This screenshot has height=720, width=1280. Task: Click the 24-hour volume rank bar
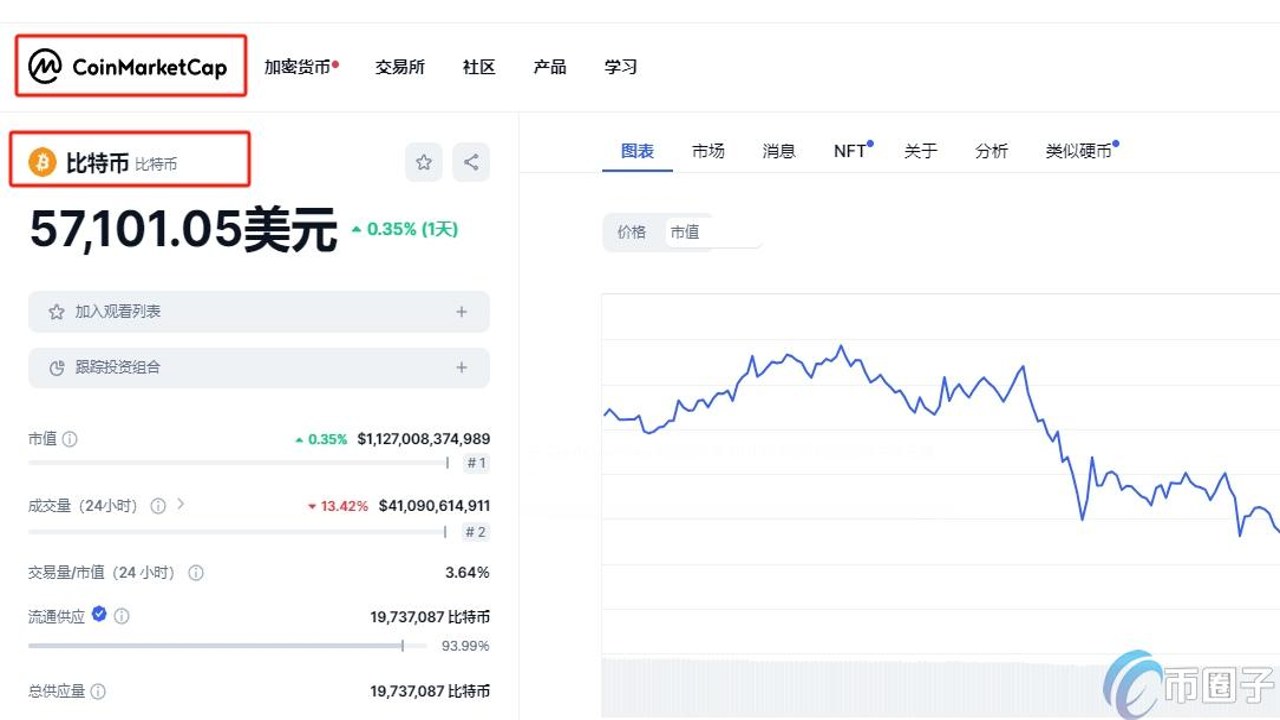[x=237, y=531]
